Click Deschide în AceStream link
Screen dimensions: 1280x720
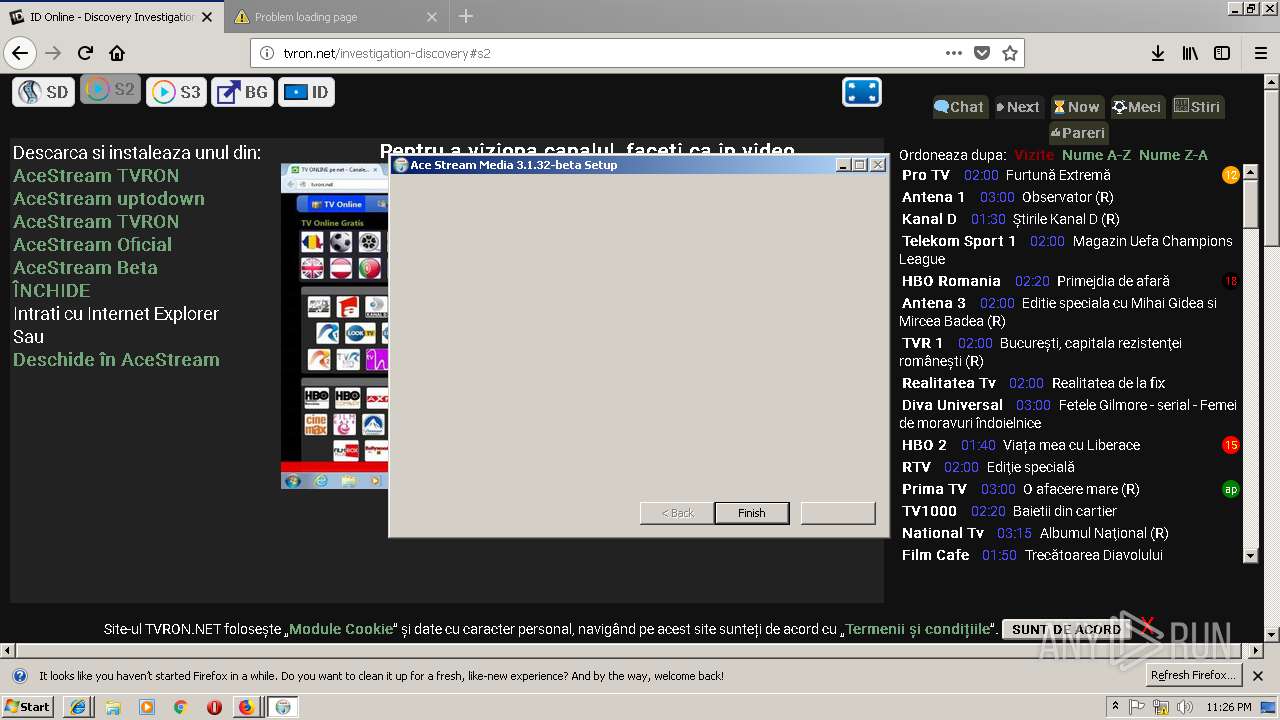pos(116,360)
